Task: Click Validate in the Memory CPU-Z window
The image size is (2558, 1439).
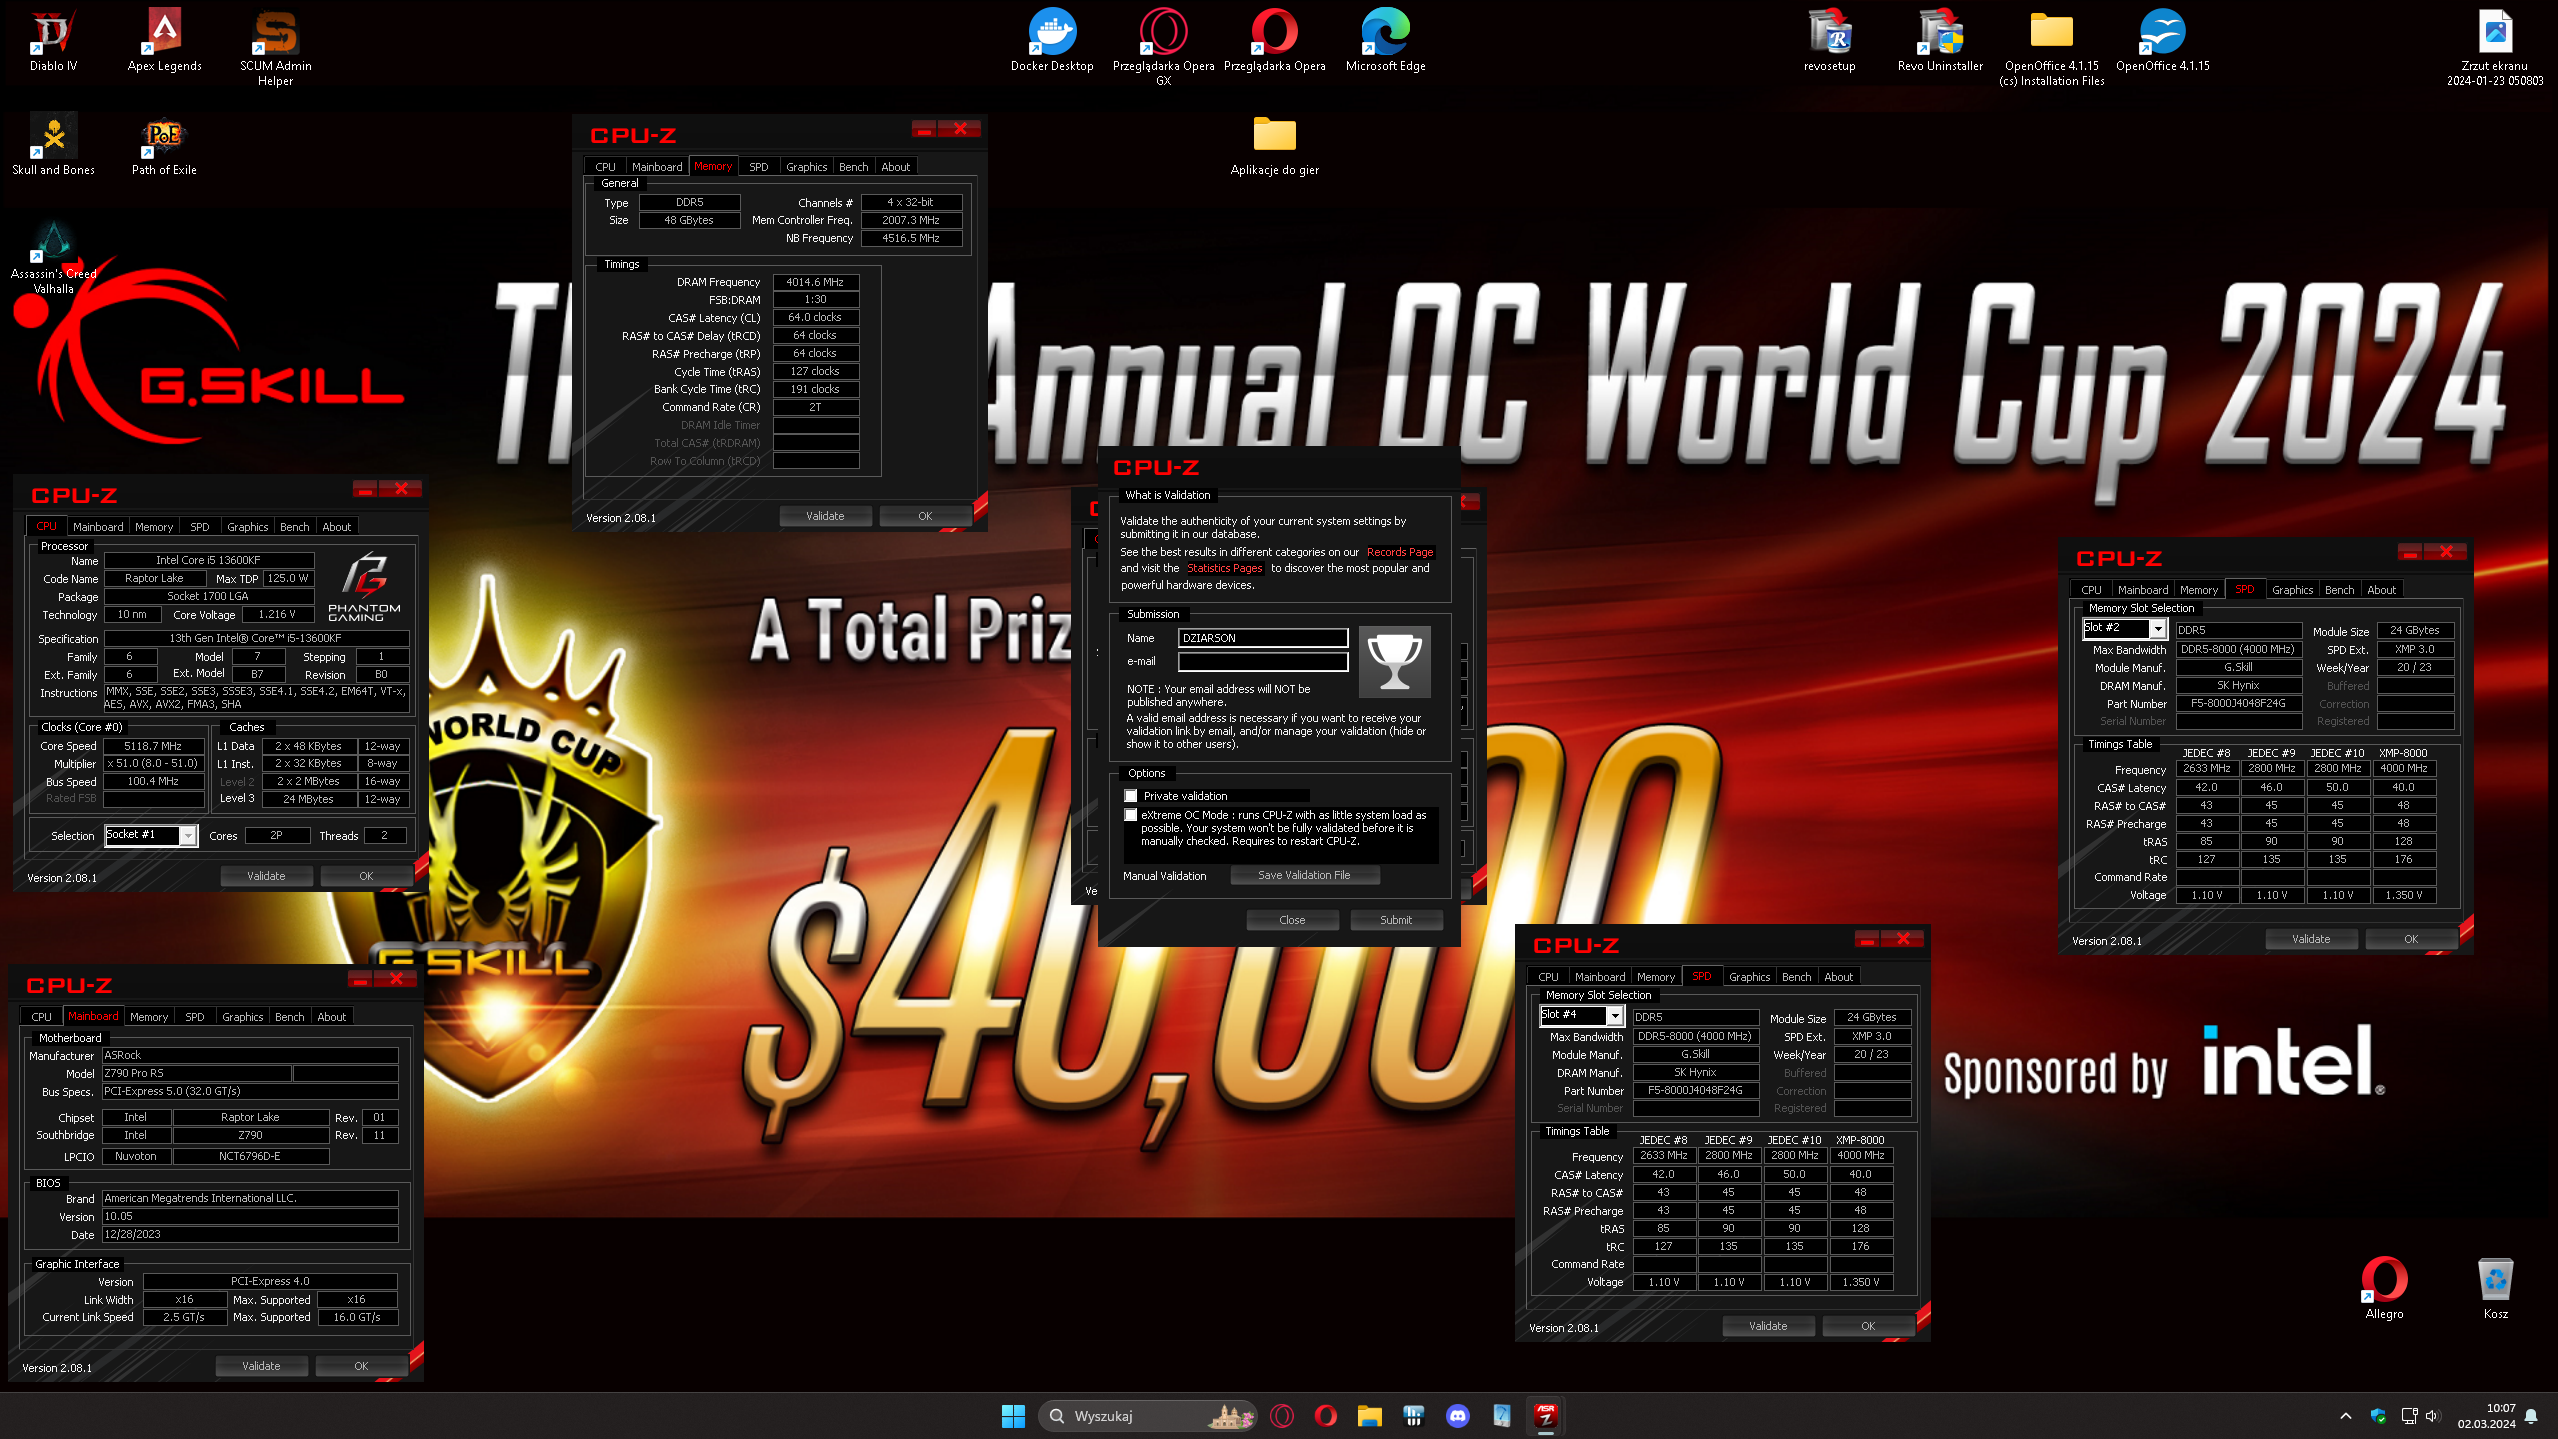Action: [825, 516]
